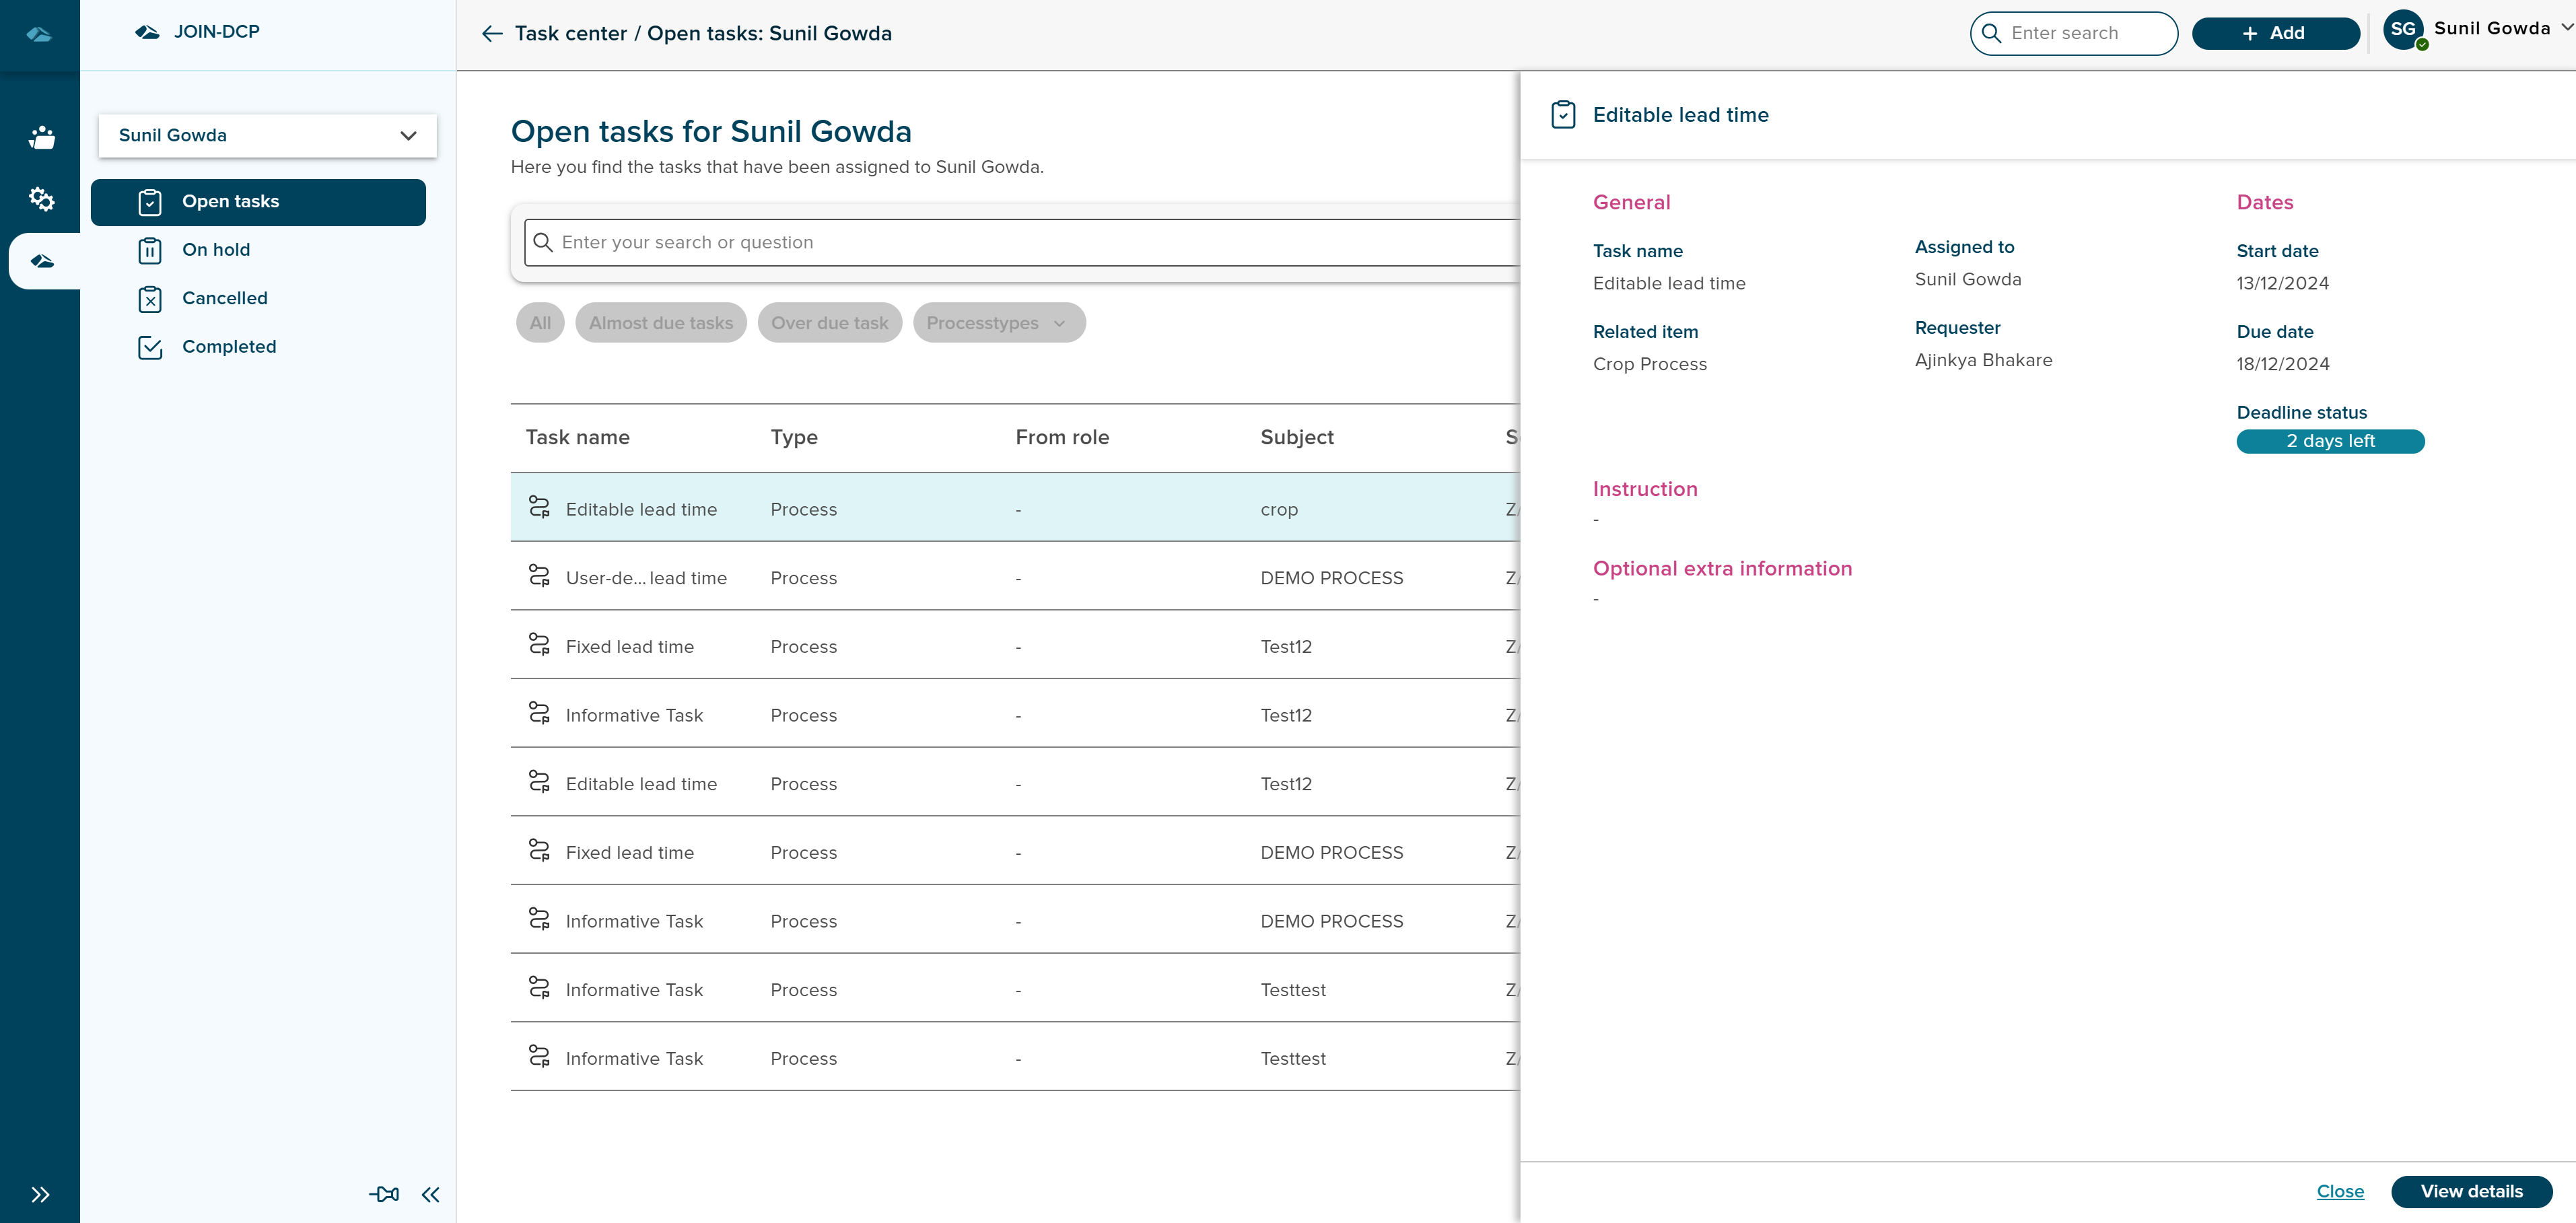Select the clipboard icon beside Editable lead time header

(x=1562, y=114)
